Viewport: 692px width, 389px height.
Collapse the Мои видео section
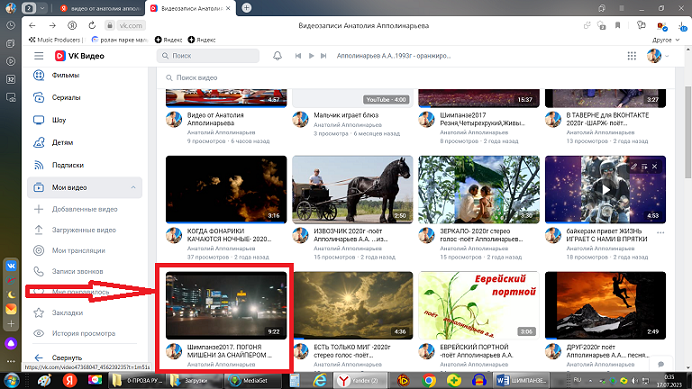click(133, 188)
